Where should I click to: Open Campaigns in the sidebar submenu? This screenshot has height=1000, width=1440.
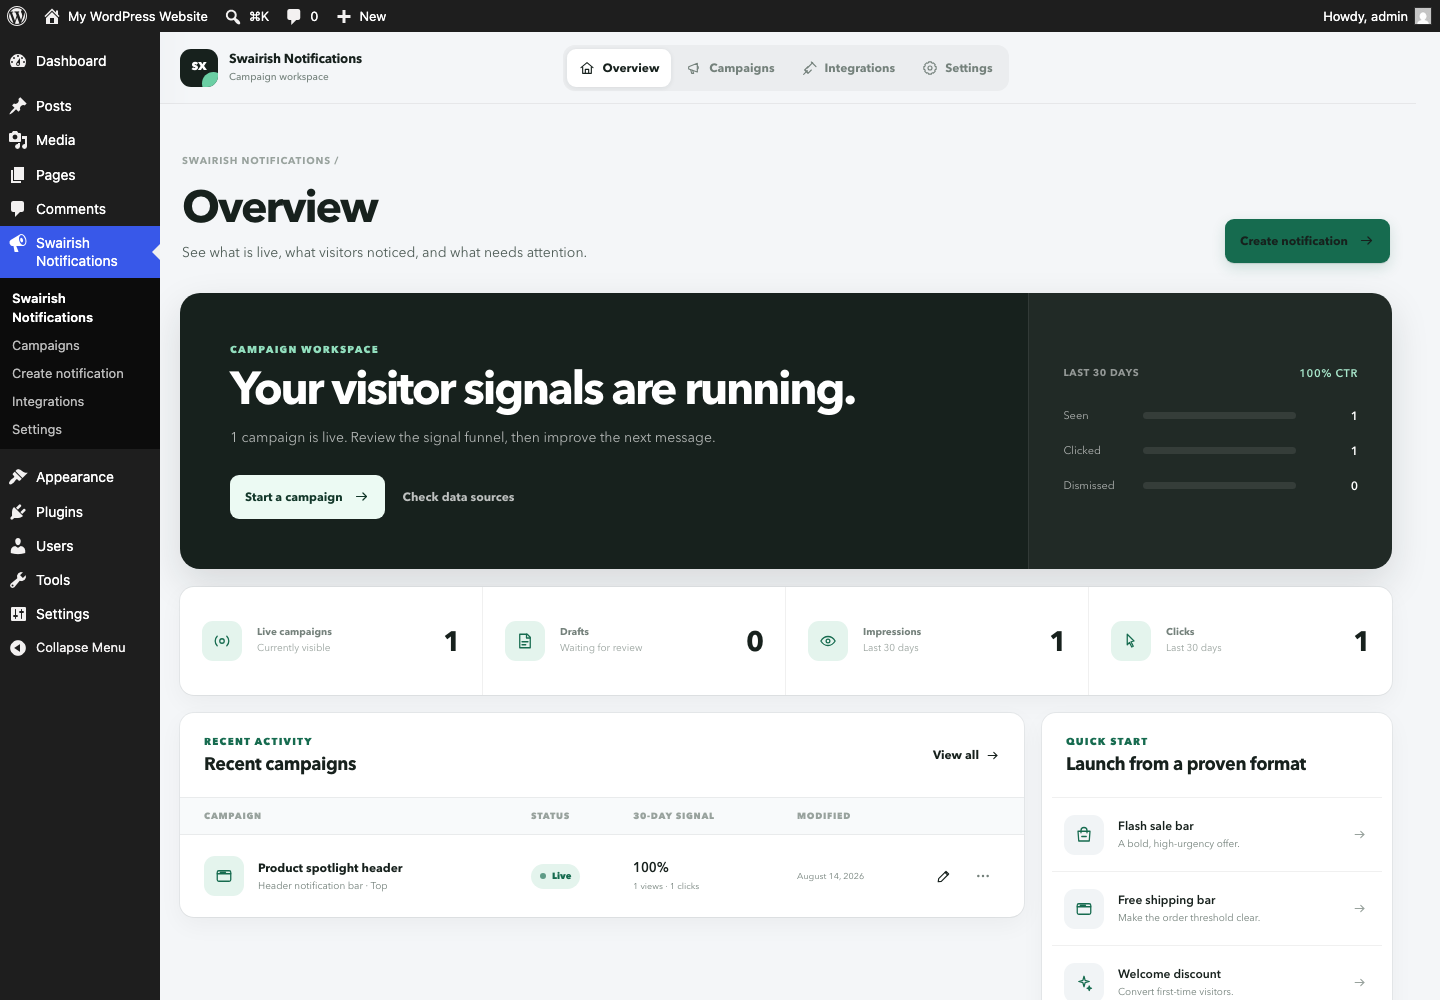pyautogui.click(x=46, y=346)
